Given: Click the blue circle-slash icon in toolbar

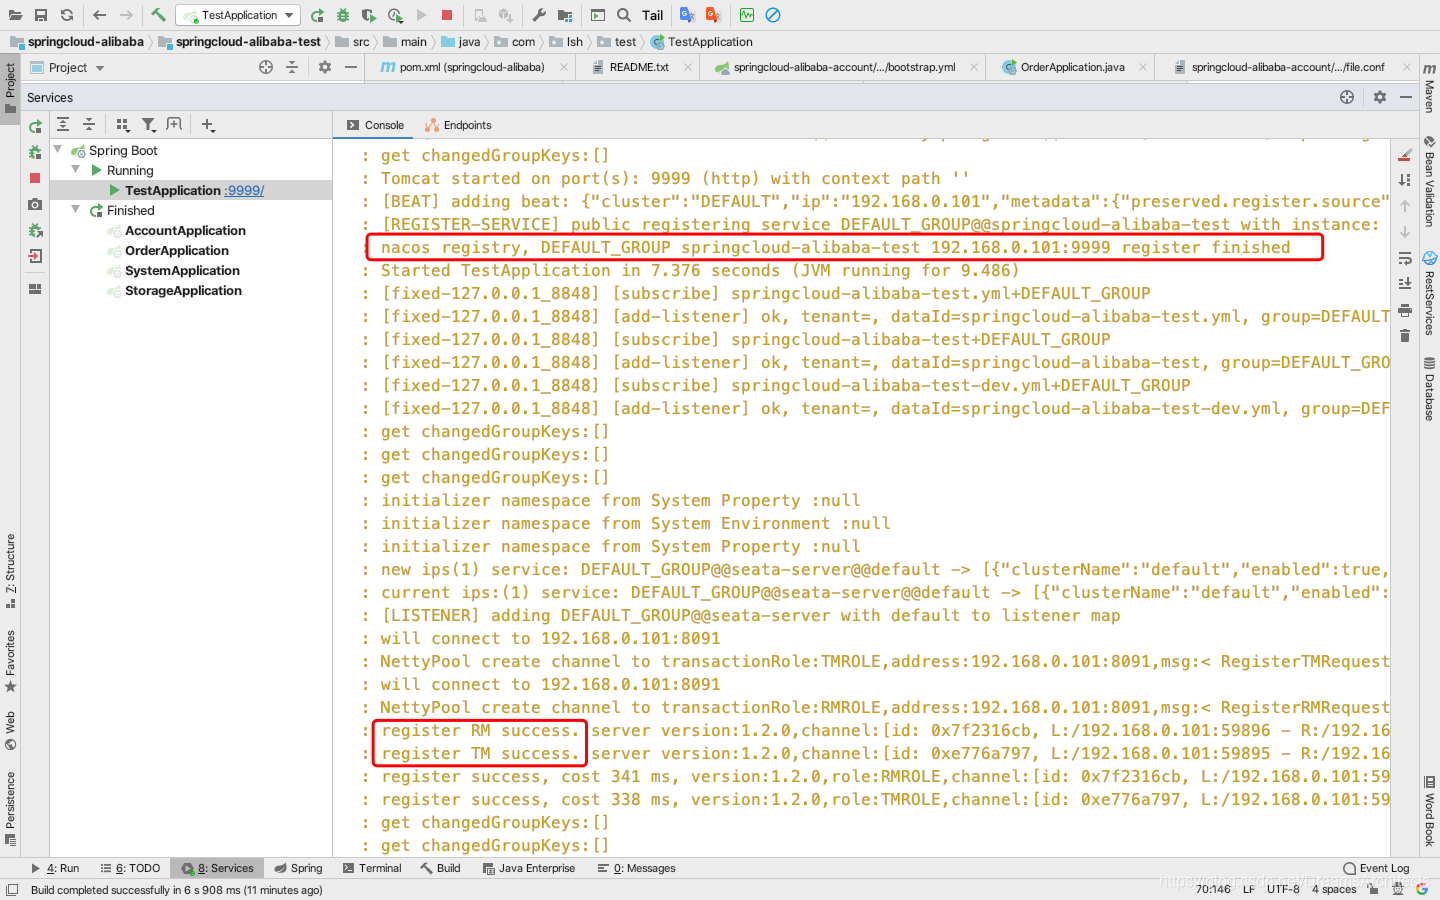Looking at the screenshot, I should (773, 15).
